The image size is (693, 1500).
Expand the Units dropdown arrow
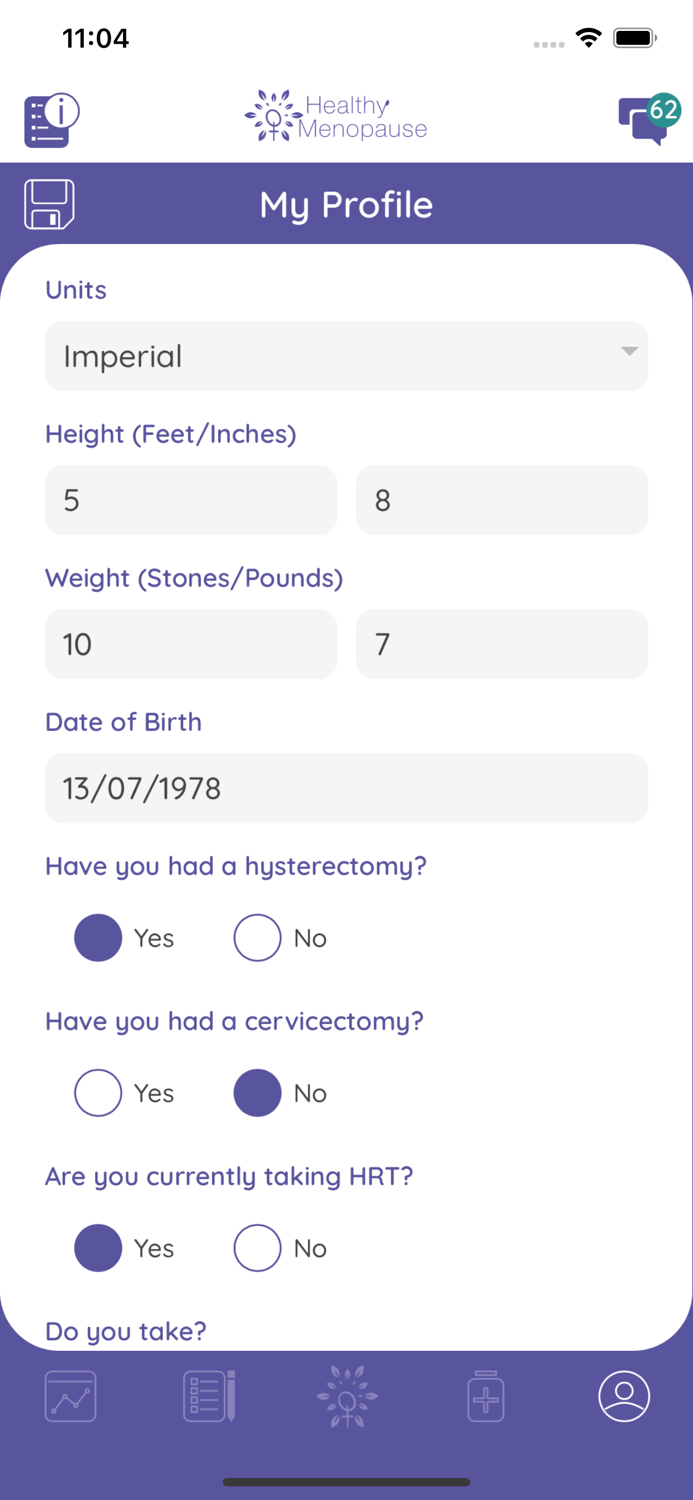[629, 352]
